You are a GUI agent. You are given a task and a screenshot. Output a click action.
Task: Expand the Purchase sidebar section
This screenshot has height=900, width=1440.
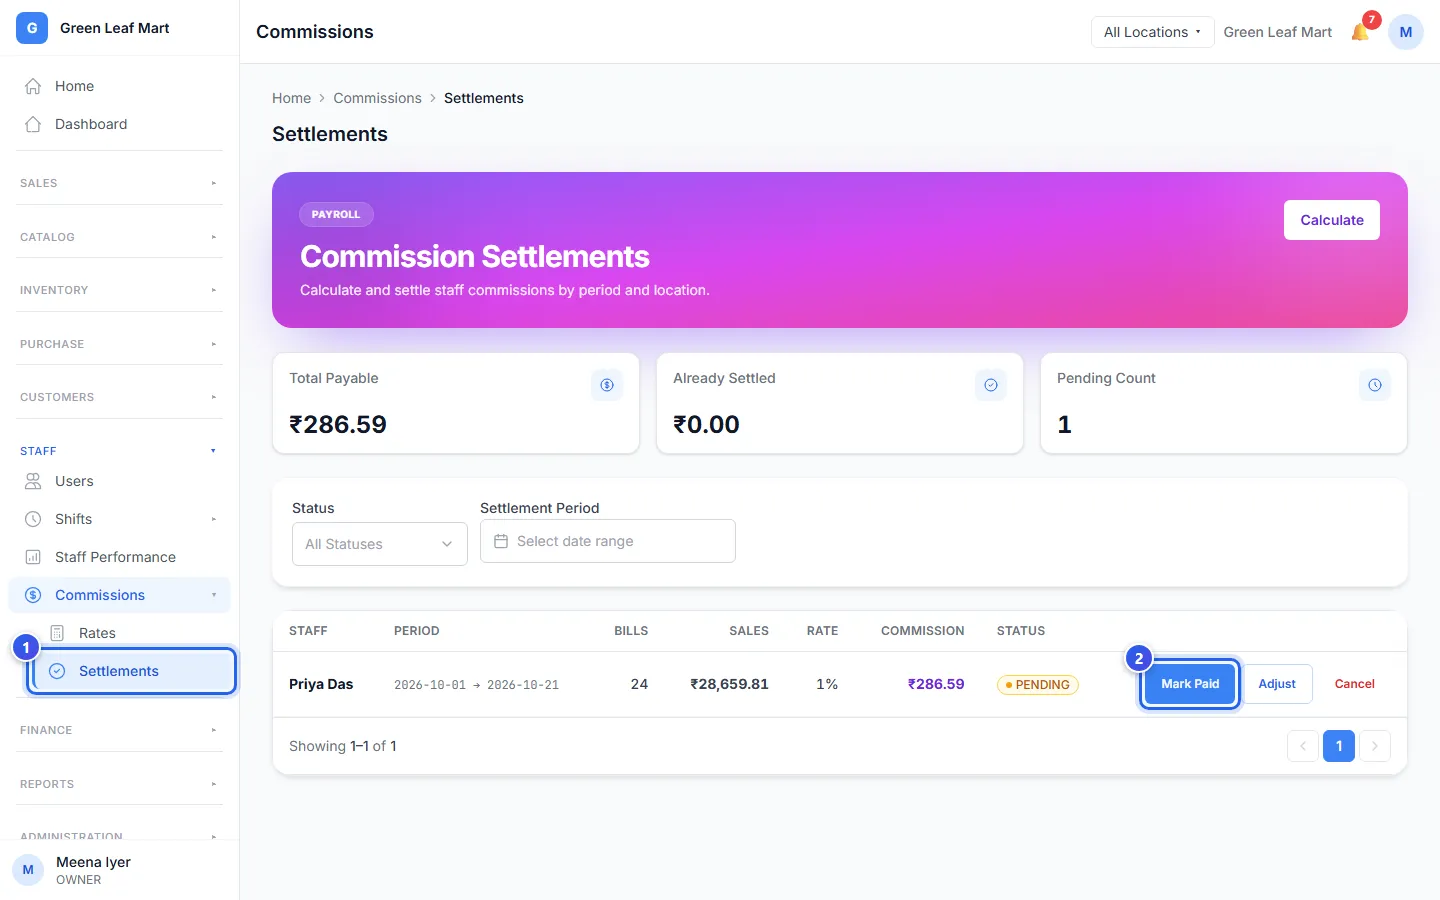click(119, 344)
